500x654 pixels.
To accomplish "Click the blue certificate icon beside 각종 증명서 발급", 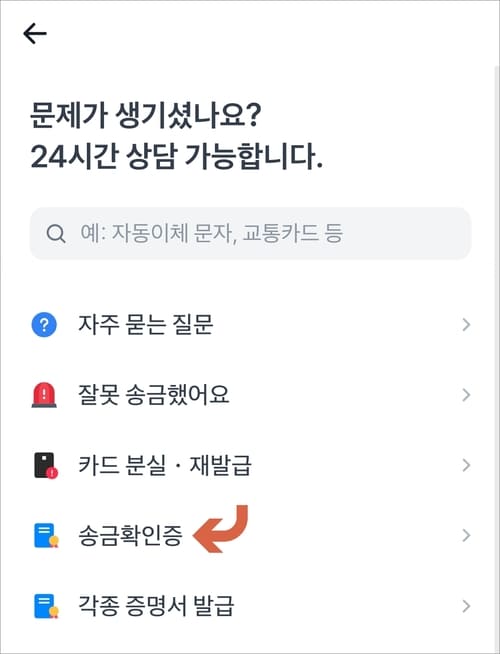I will coord(46,606).
